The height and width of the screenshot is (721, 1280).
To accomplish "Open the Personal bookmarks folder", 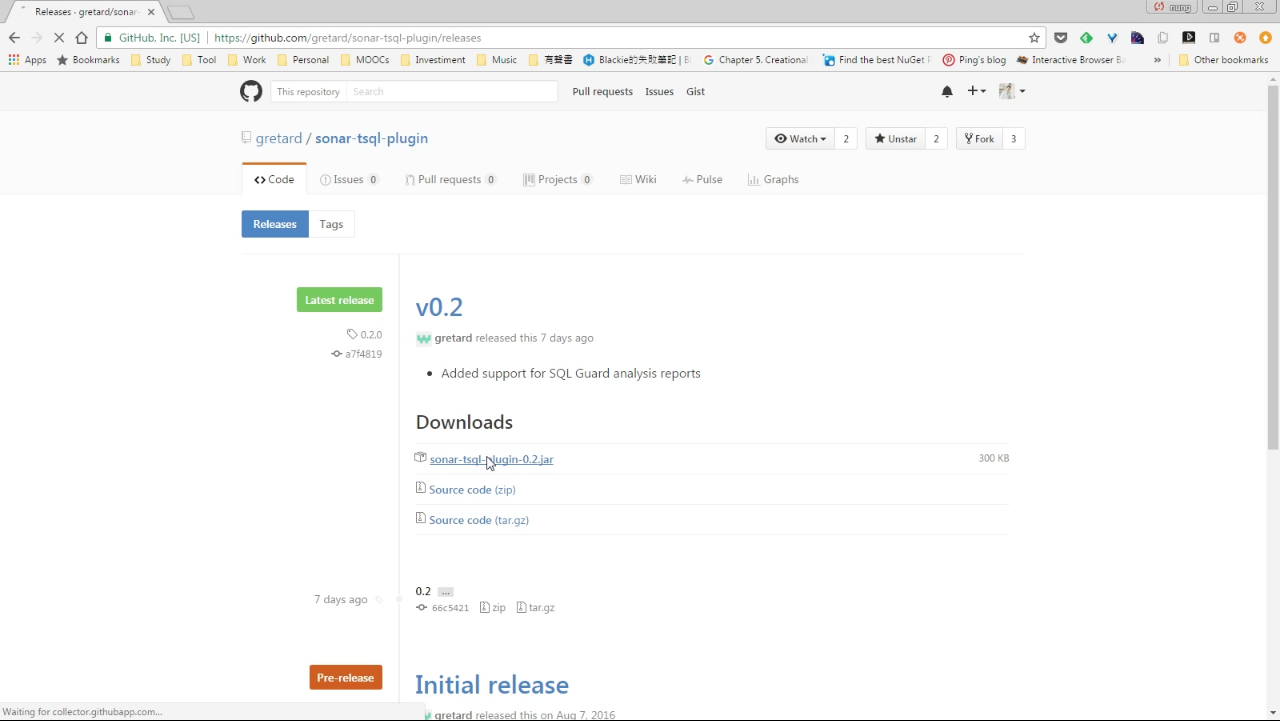I will (303, 60).
